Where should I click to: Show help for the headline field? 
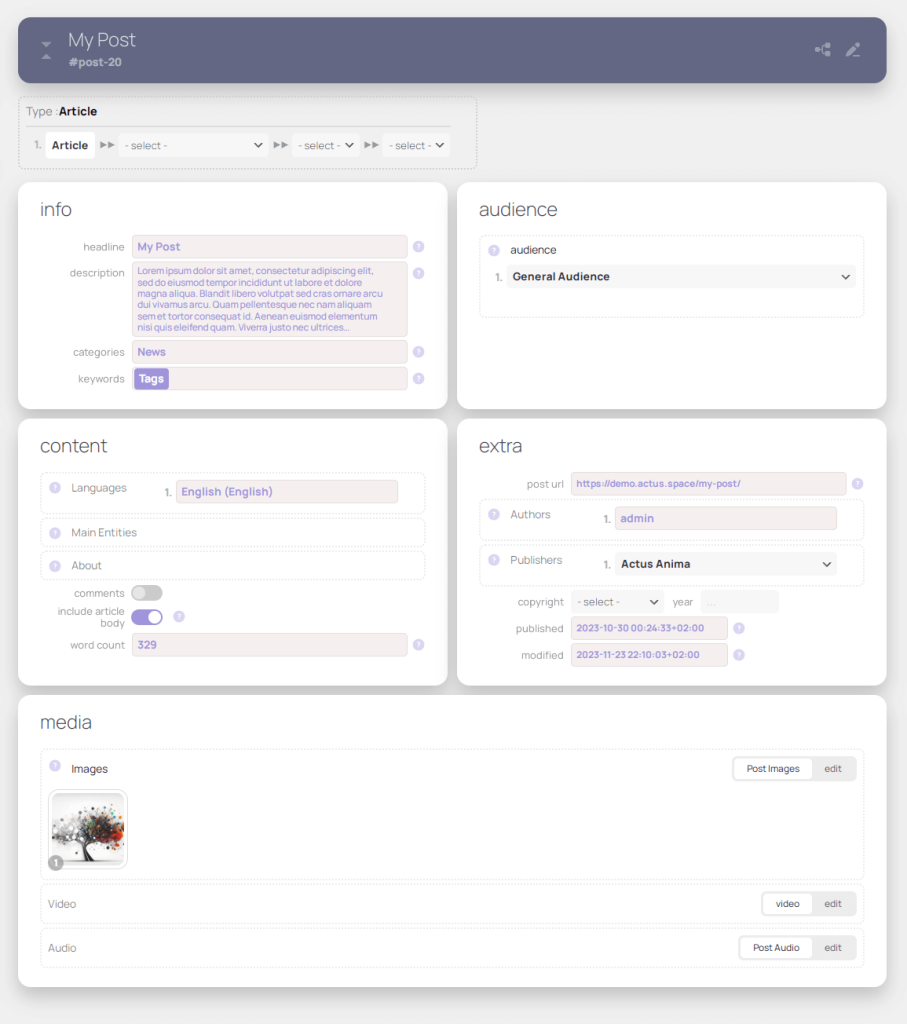coord(419,246)
